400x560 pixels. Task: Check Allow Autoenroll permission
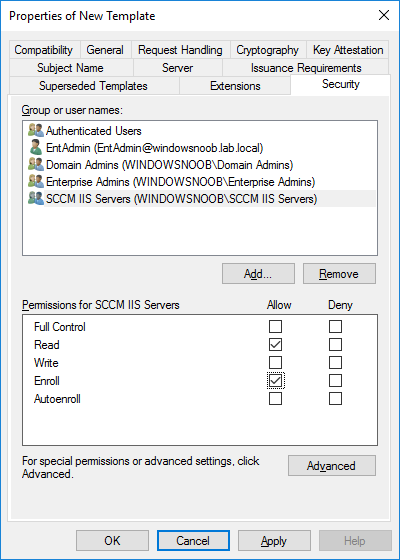click(275, 399)
